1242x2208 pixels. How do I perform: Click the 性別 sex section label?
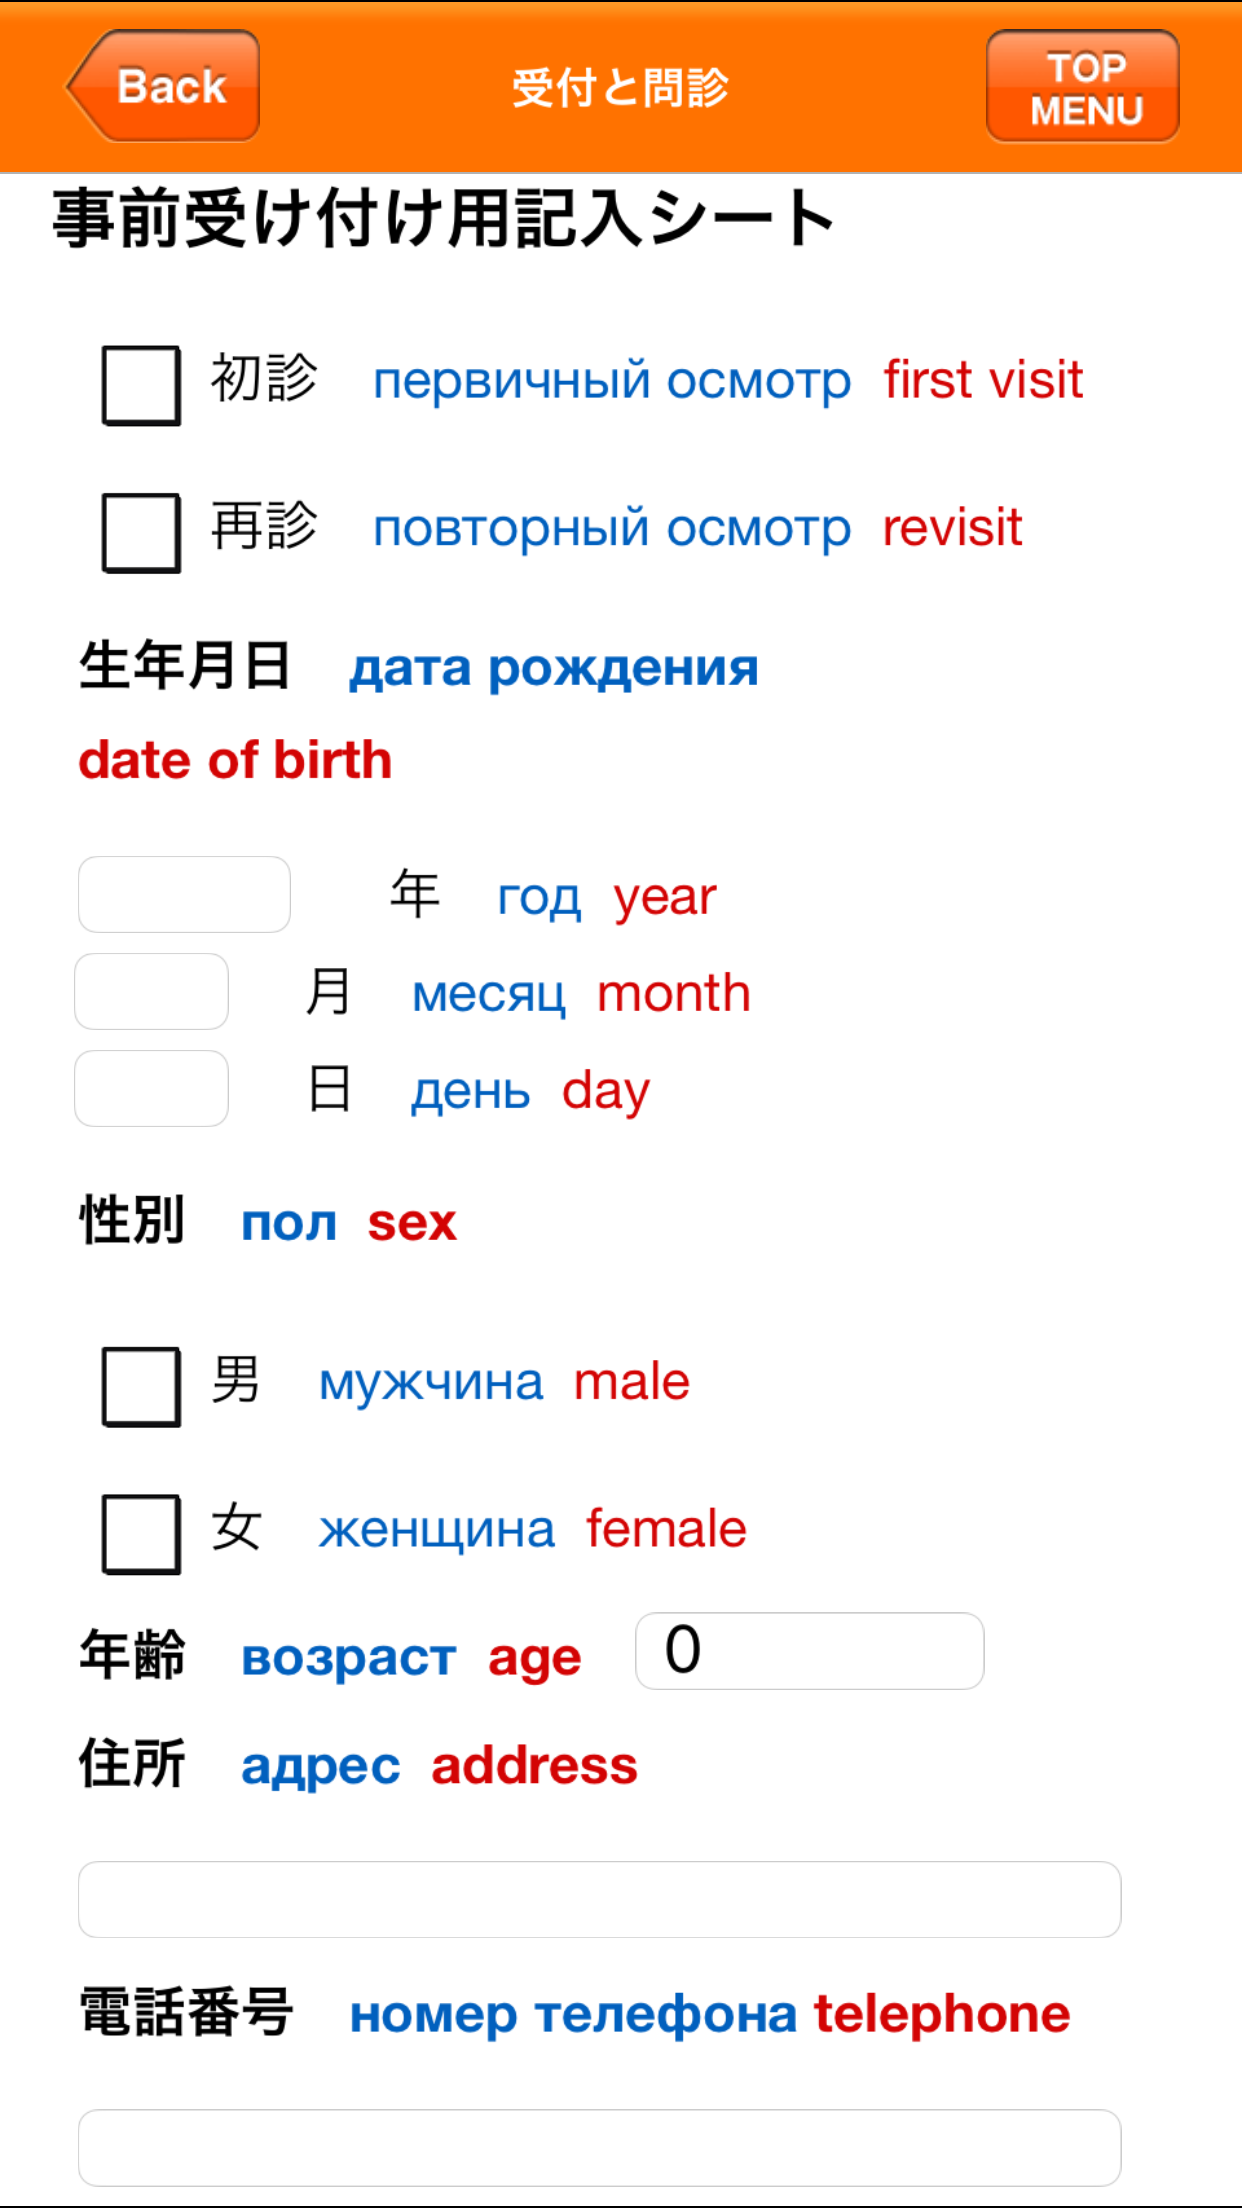[x=131, y=1221]
